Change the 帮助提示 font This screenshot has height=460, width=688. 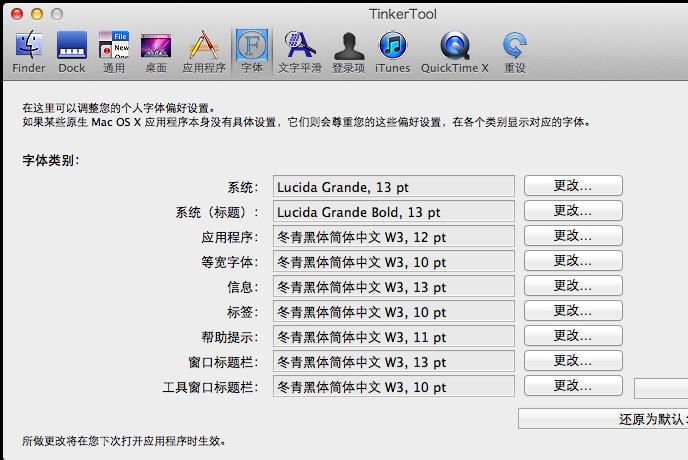tap(573, 336)
